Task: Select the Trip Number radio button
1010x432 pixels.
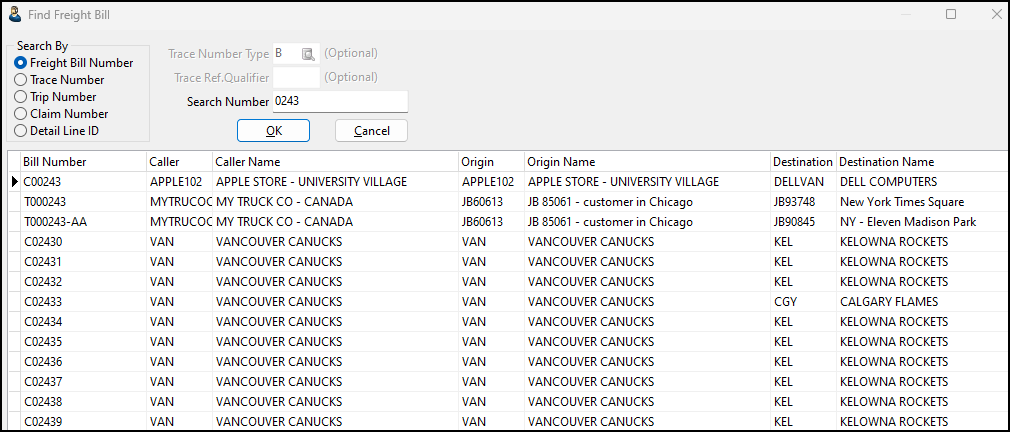Action: coord(20,97)
